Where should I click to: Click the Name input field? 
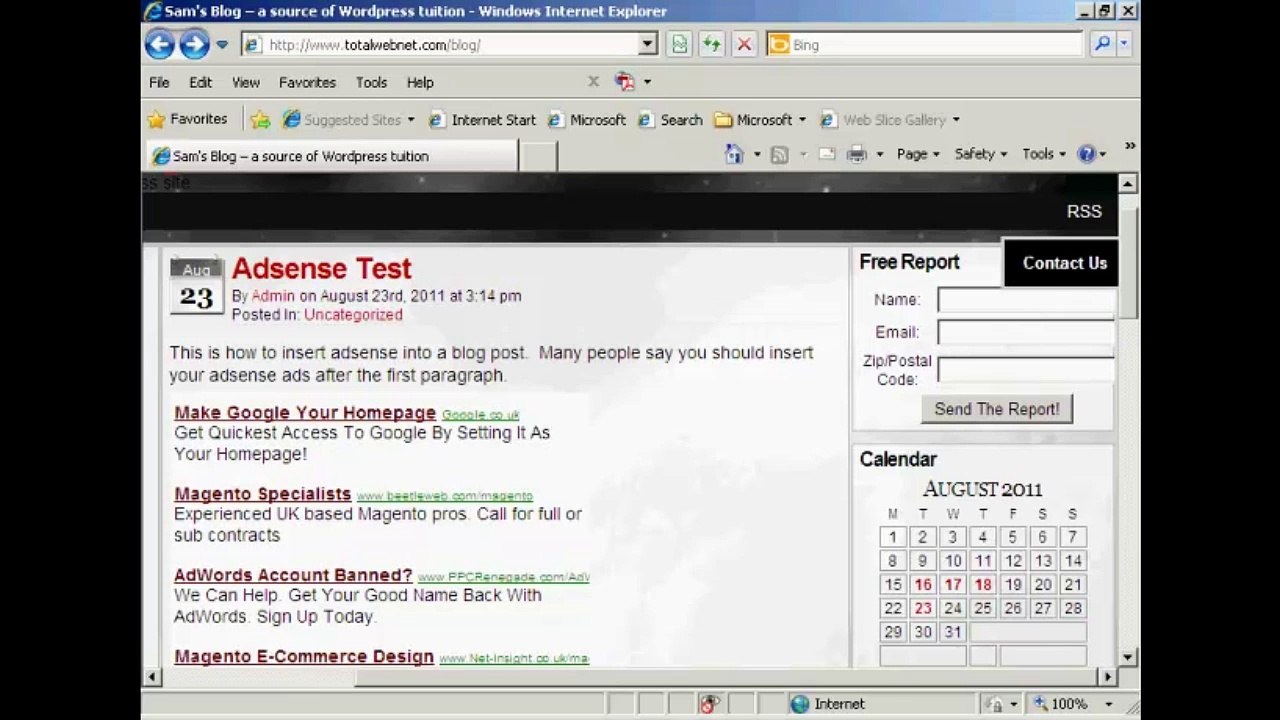pyautogui.click(x=1026, y=301)
